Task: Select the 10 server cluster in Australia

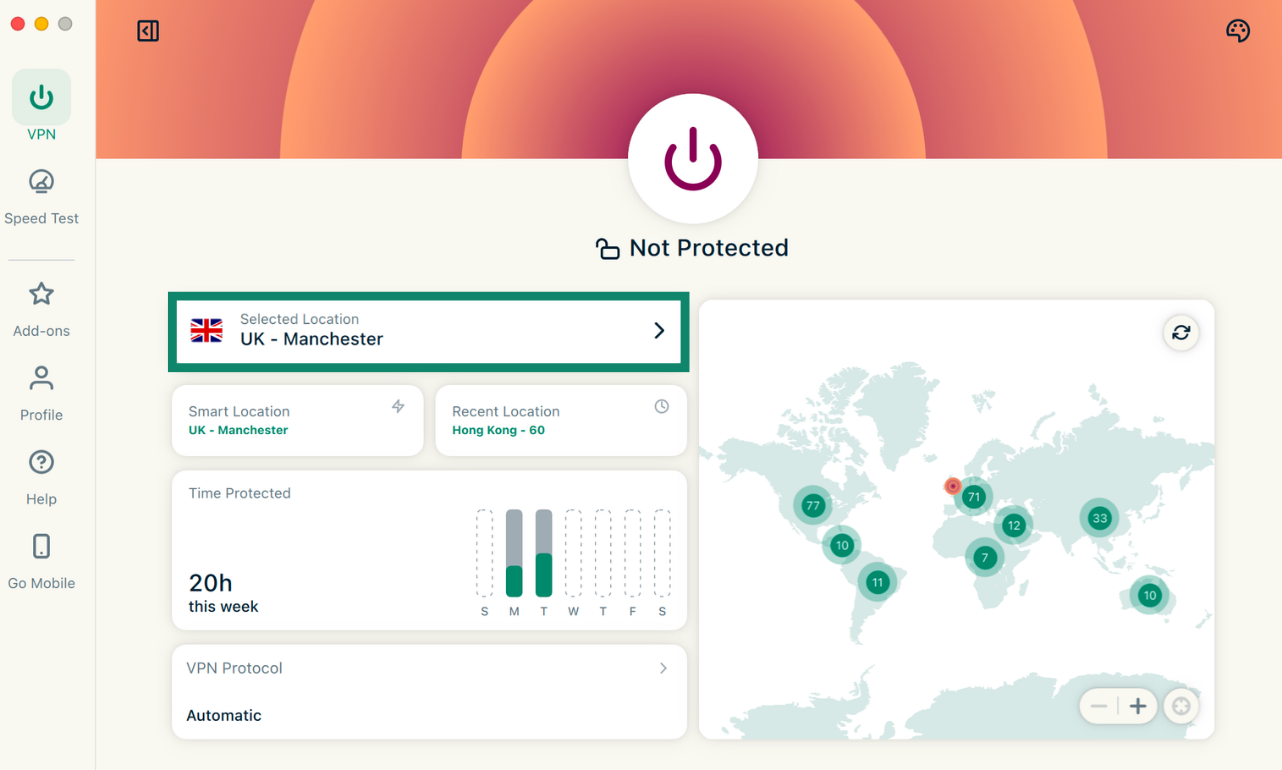Action: pos(1150,595)
